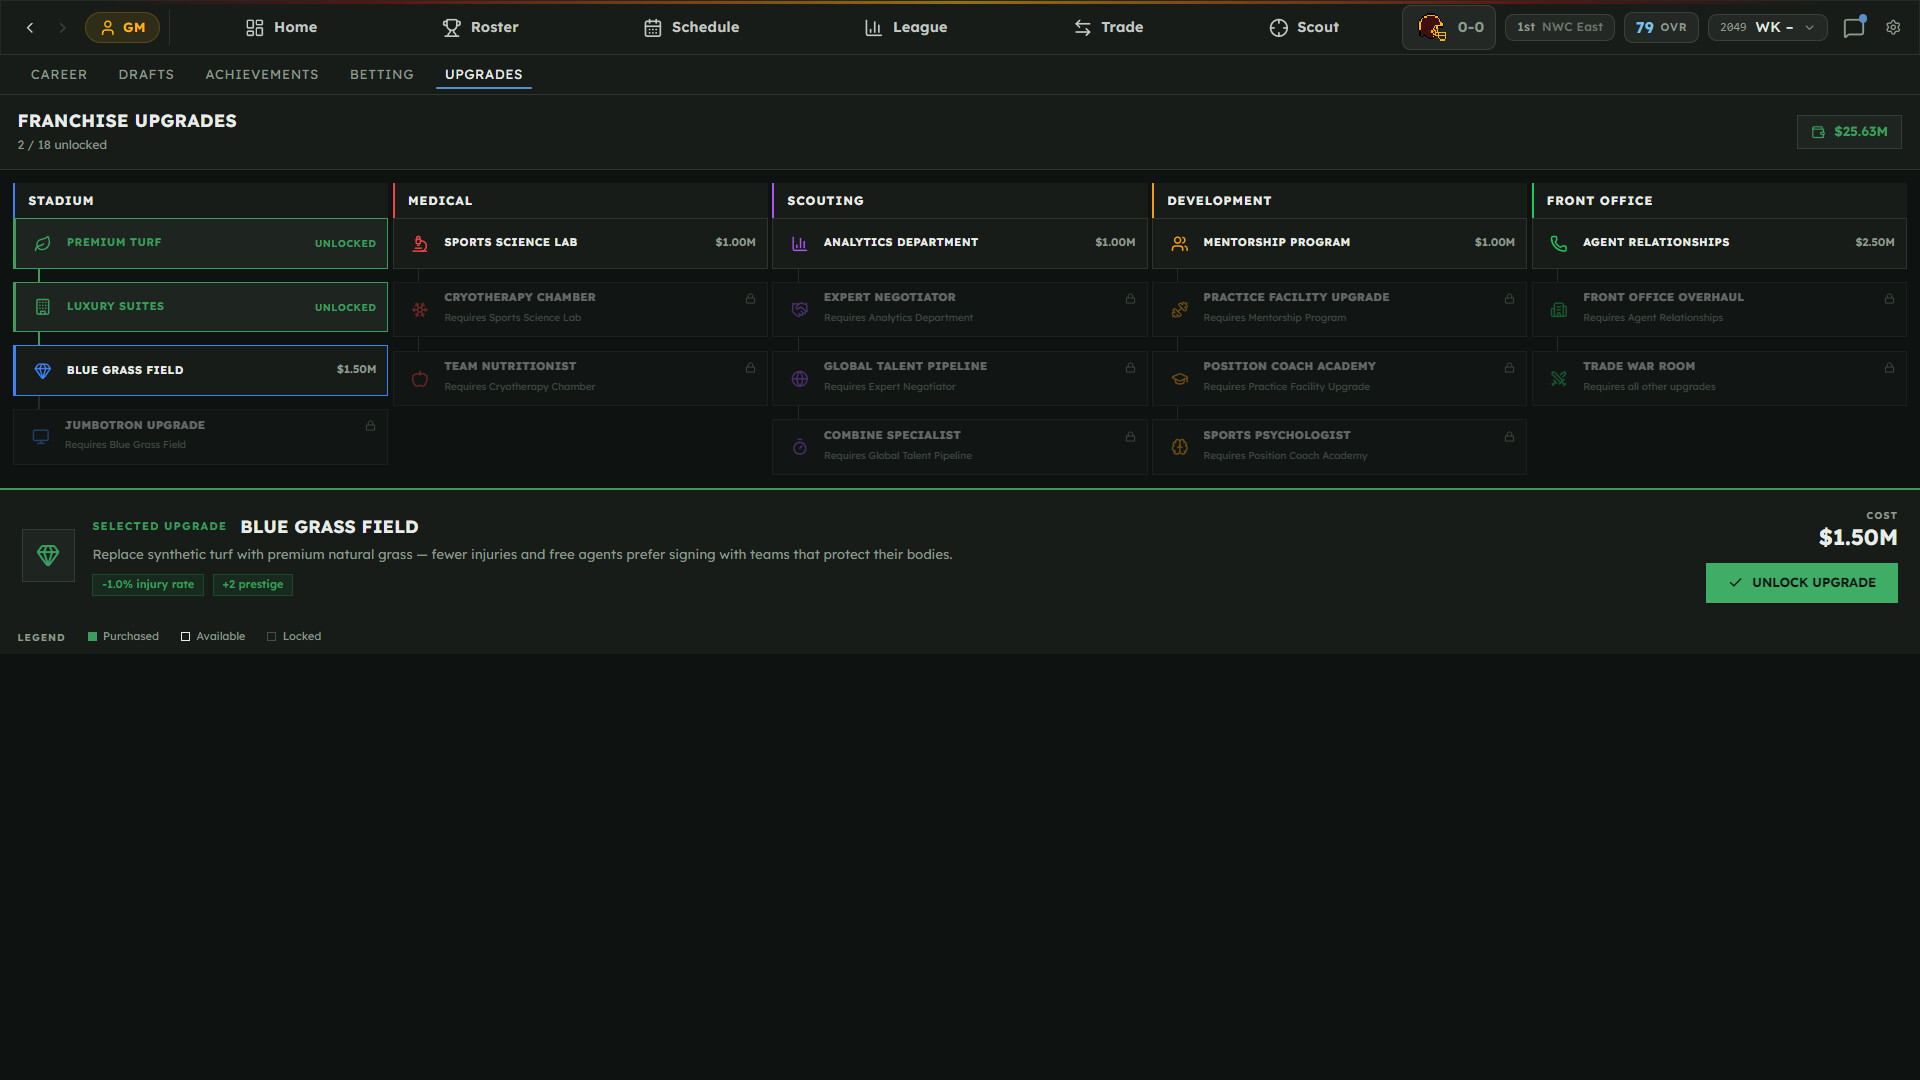Open the 2049 WK week dropdown

pos(1767,28)
